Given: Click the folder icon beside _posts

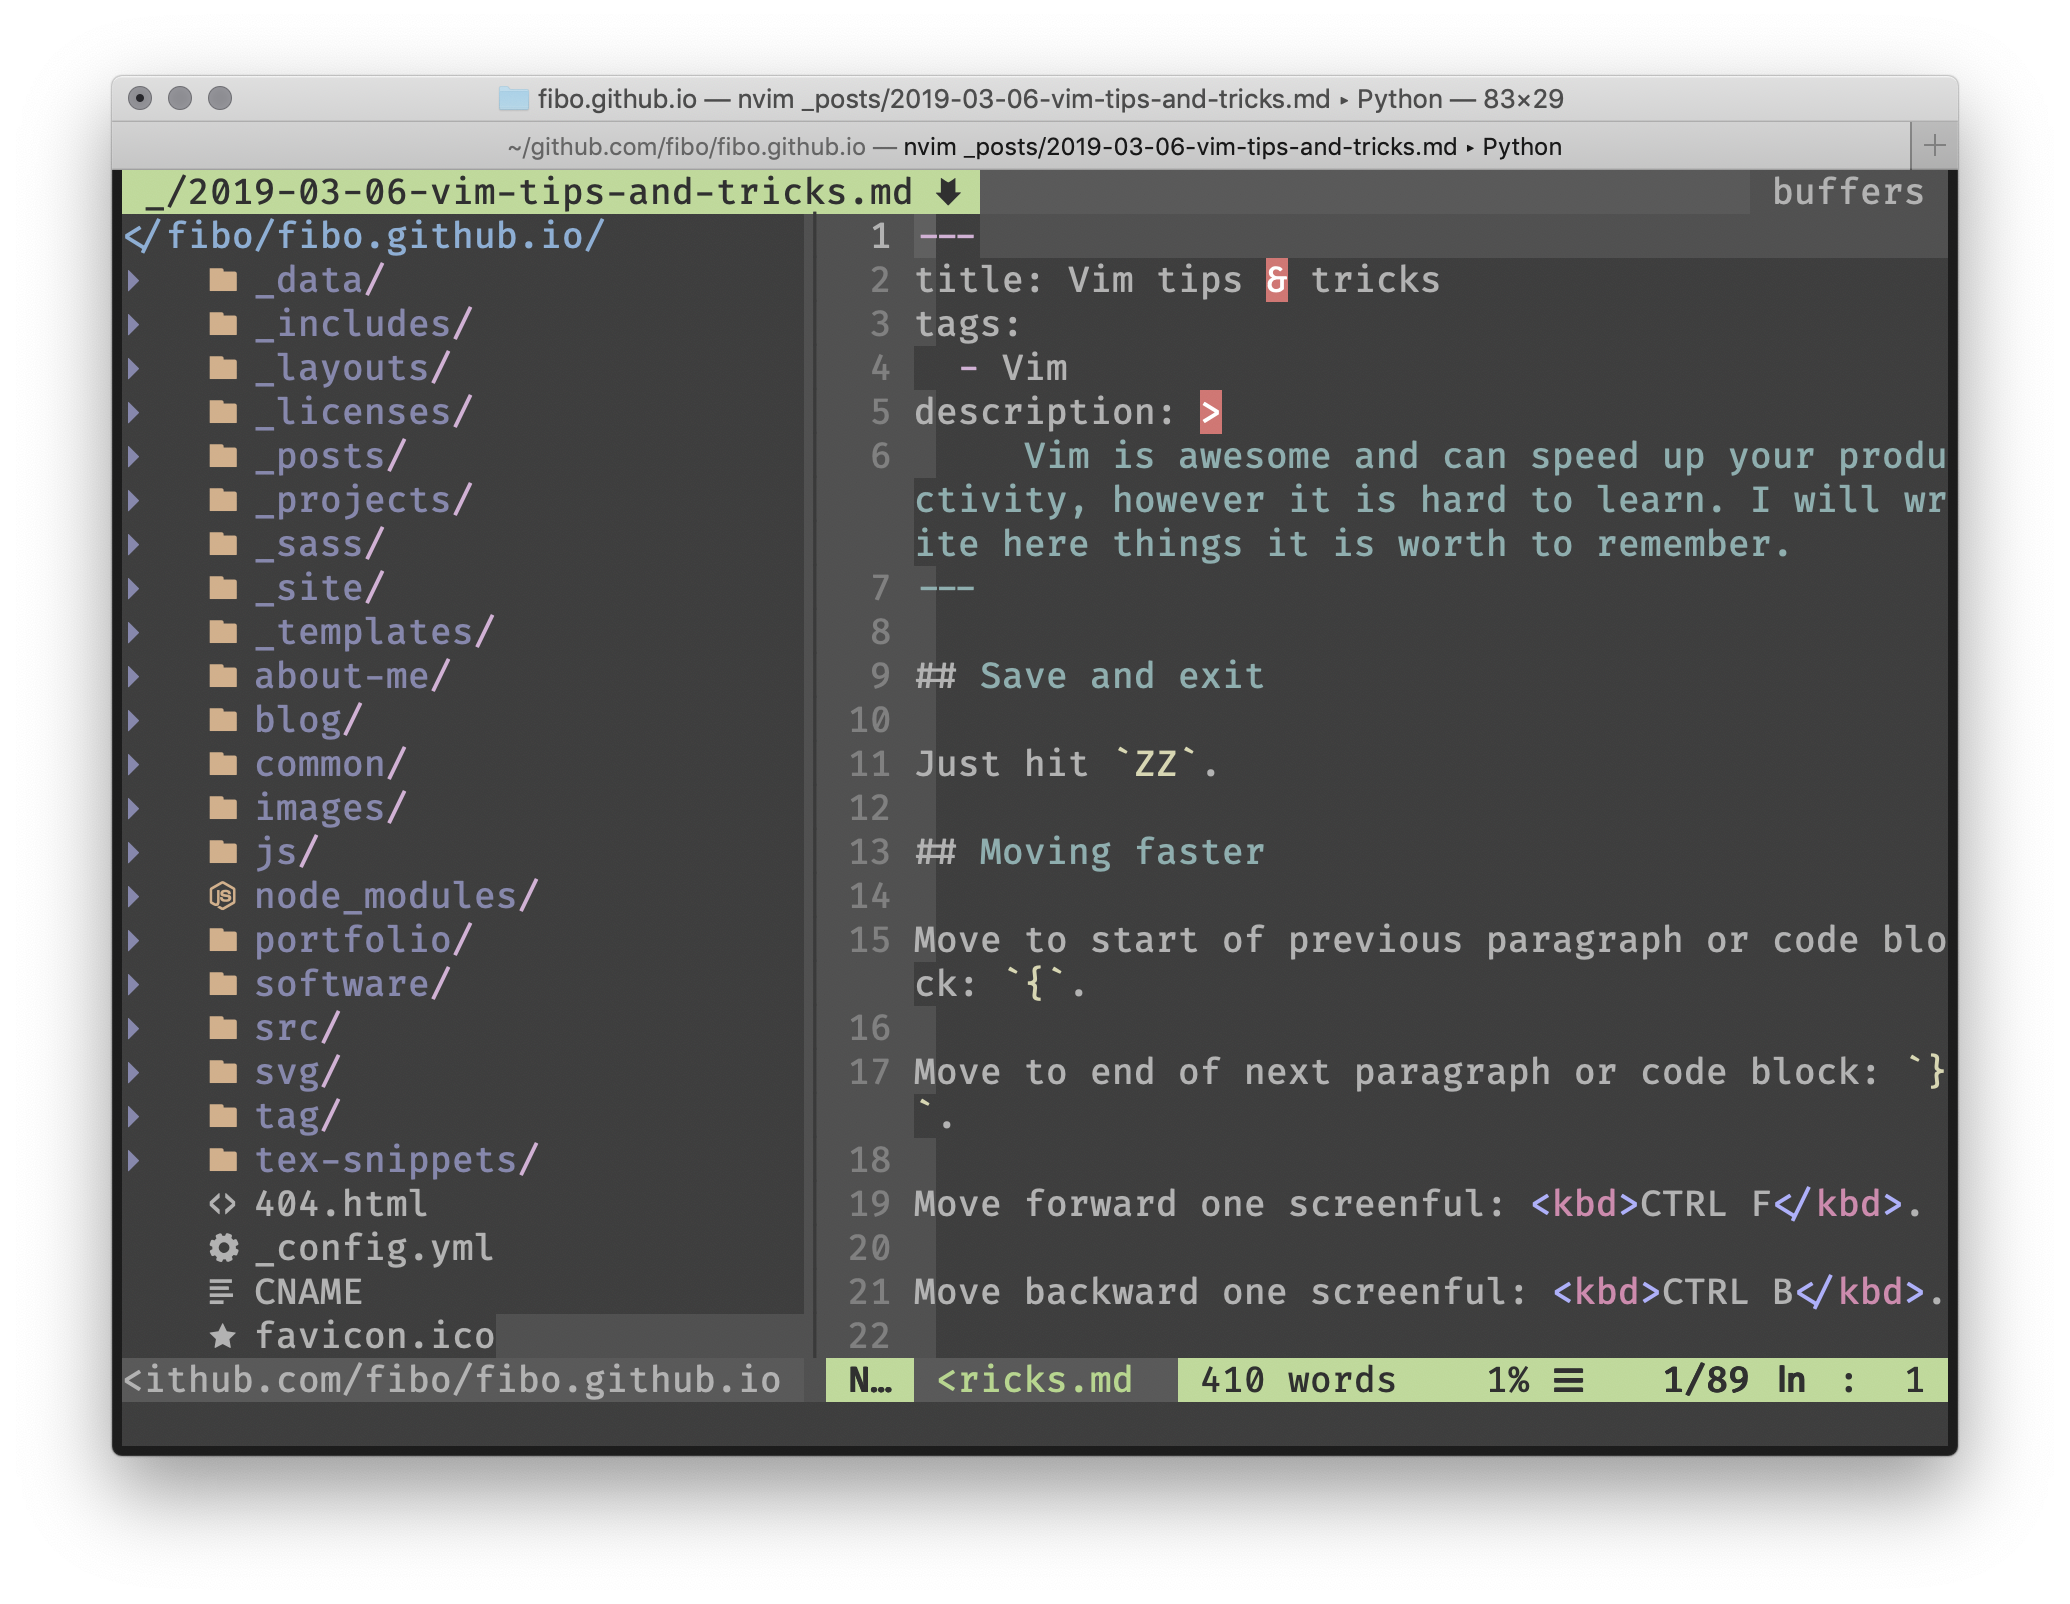Looking at the screenshot, I should [222, 455].
